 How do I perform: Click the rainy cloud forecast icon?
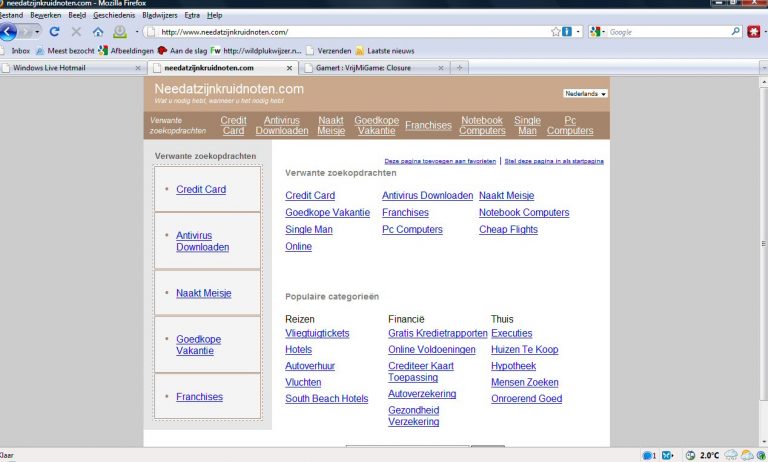click(731, 455)
